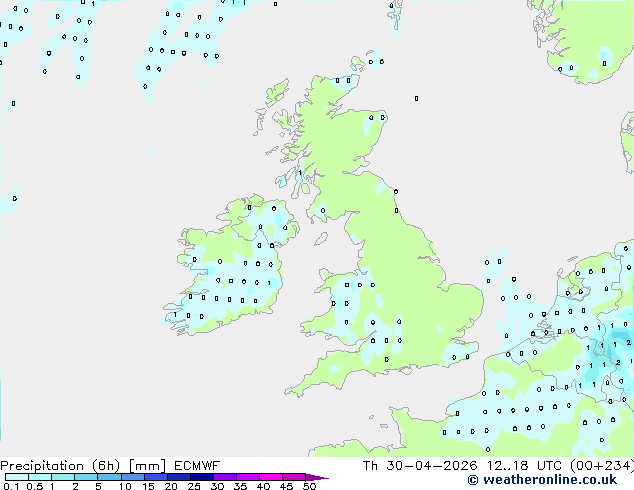Click the date 'Th 30-04-2026'
Image resolution: width=634 pixels, height=490 pixels.
[420, 466]
